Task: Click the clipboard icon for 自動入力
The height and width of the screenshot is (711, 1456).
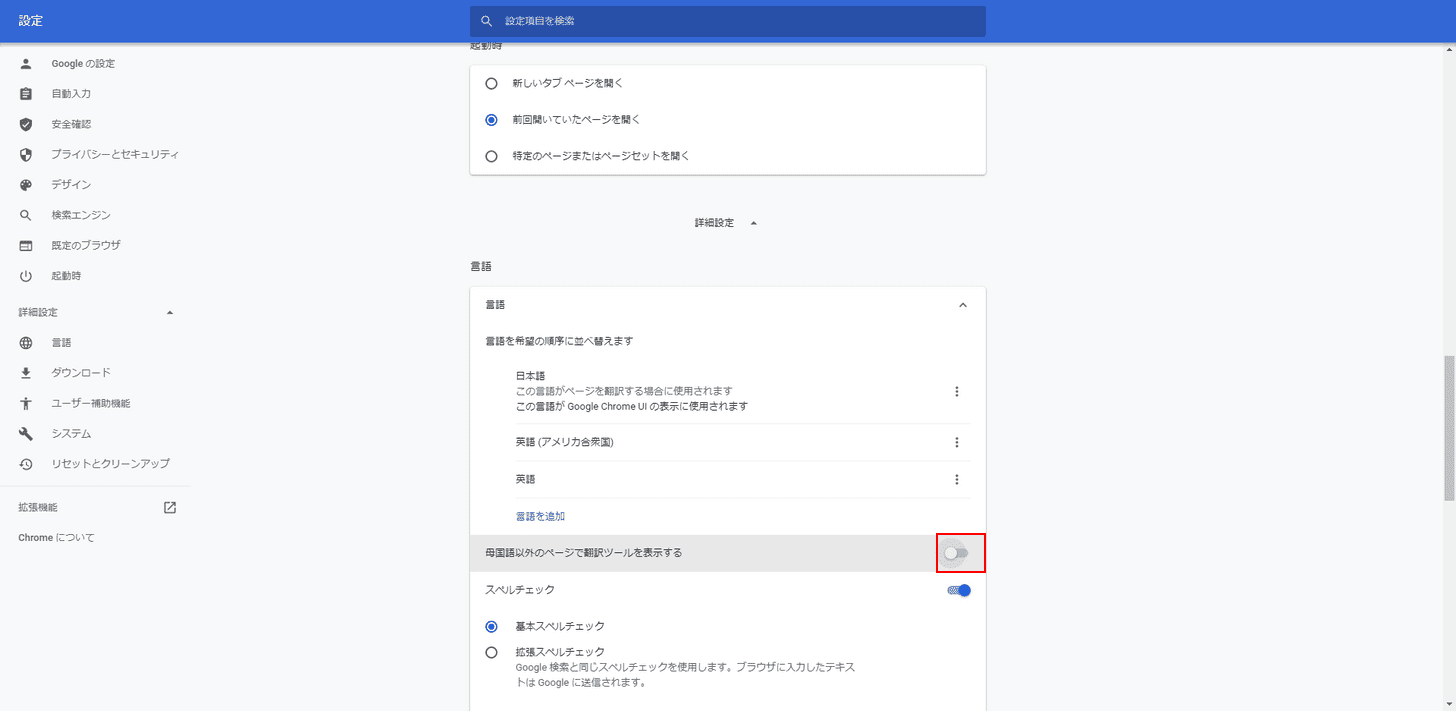Action: [x=26, y=94]
